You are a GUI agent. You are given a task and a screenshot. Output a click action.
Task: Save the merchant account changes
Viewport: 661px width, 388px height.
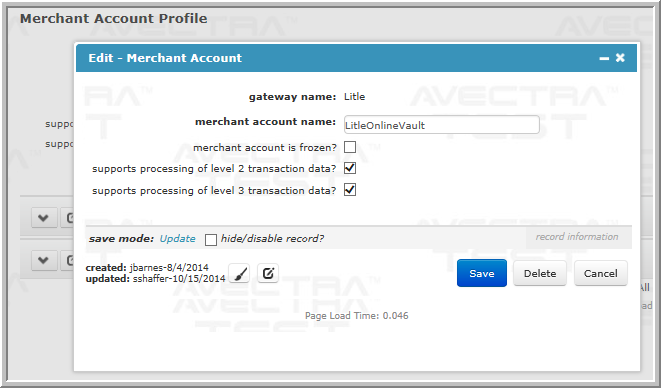click(482, 273)
